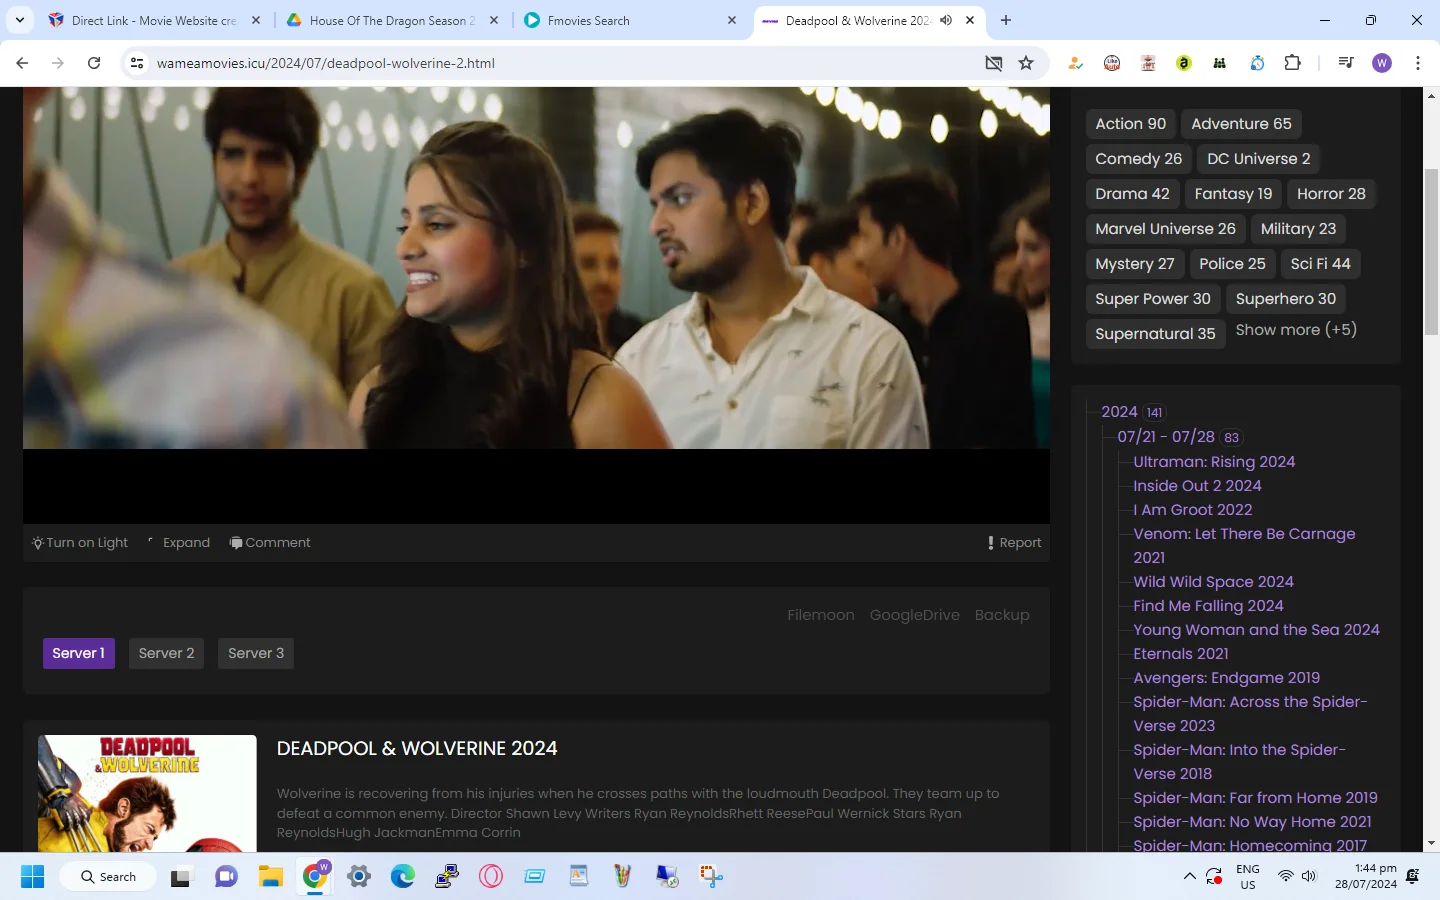Image resolution: width=1440 pixels, height=900 pixels.
Task: Choose the Backup source
Action: point(1002,615)
